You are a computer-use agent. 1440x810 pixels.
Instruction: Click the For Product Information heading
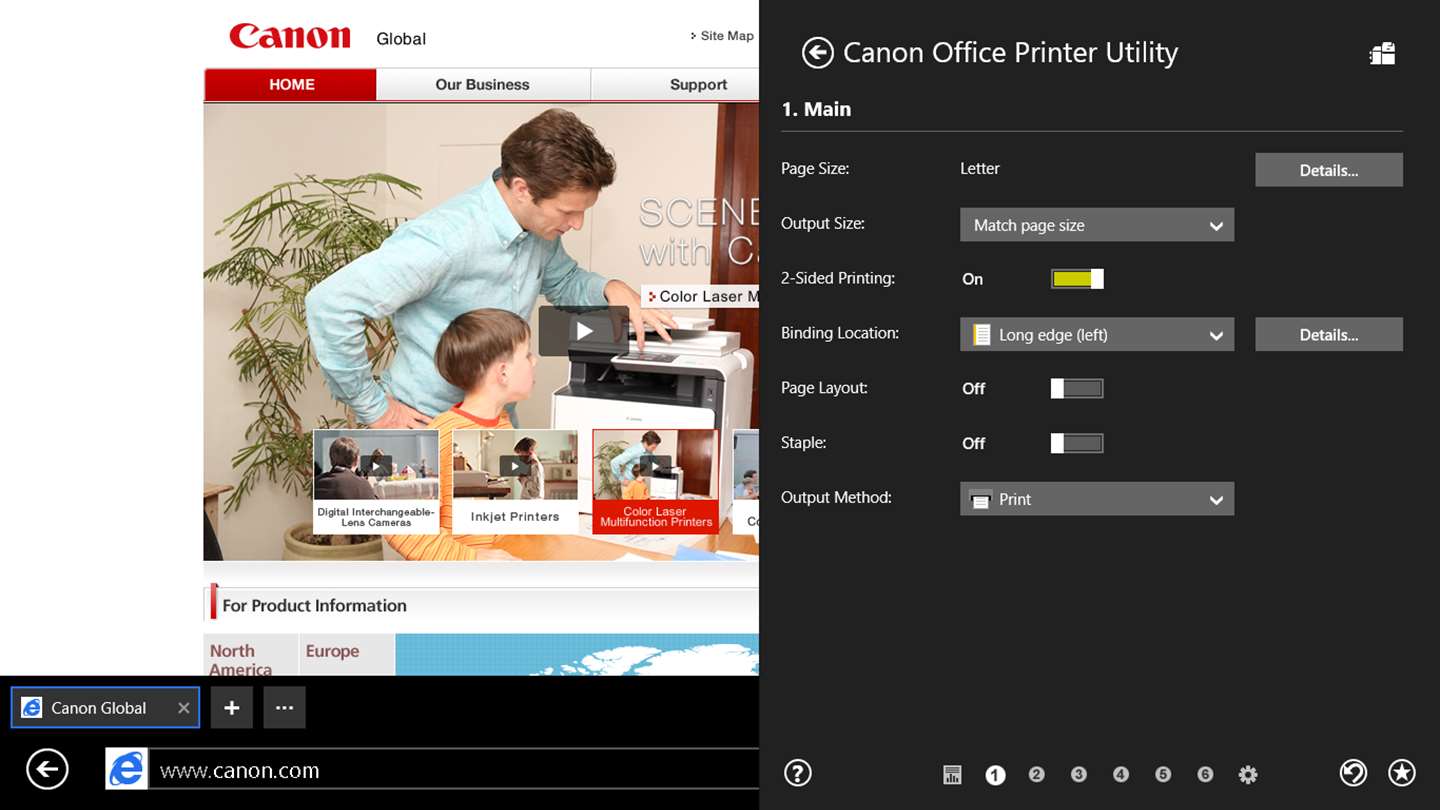(x=314, y=605)
